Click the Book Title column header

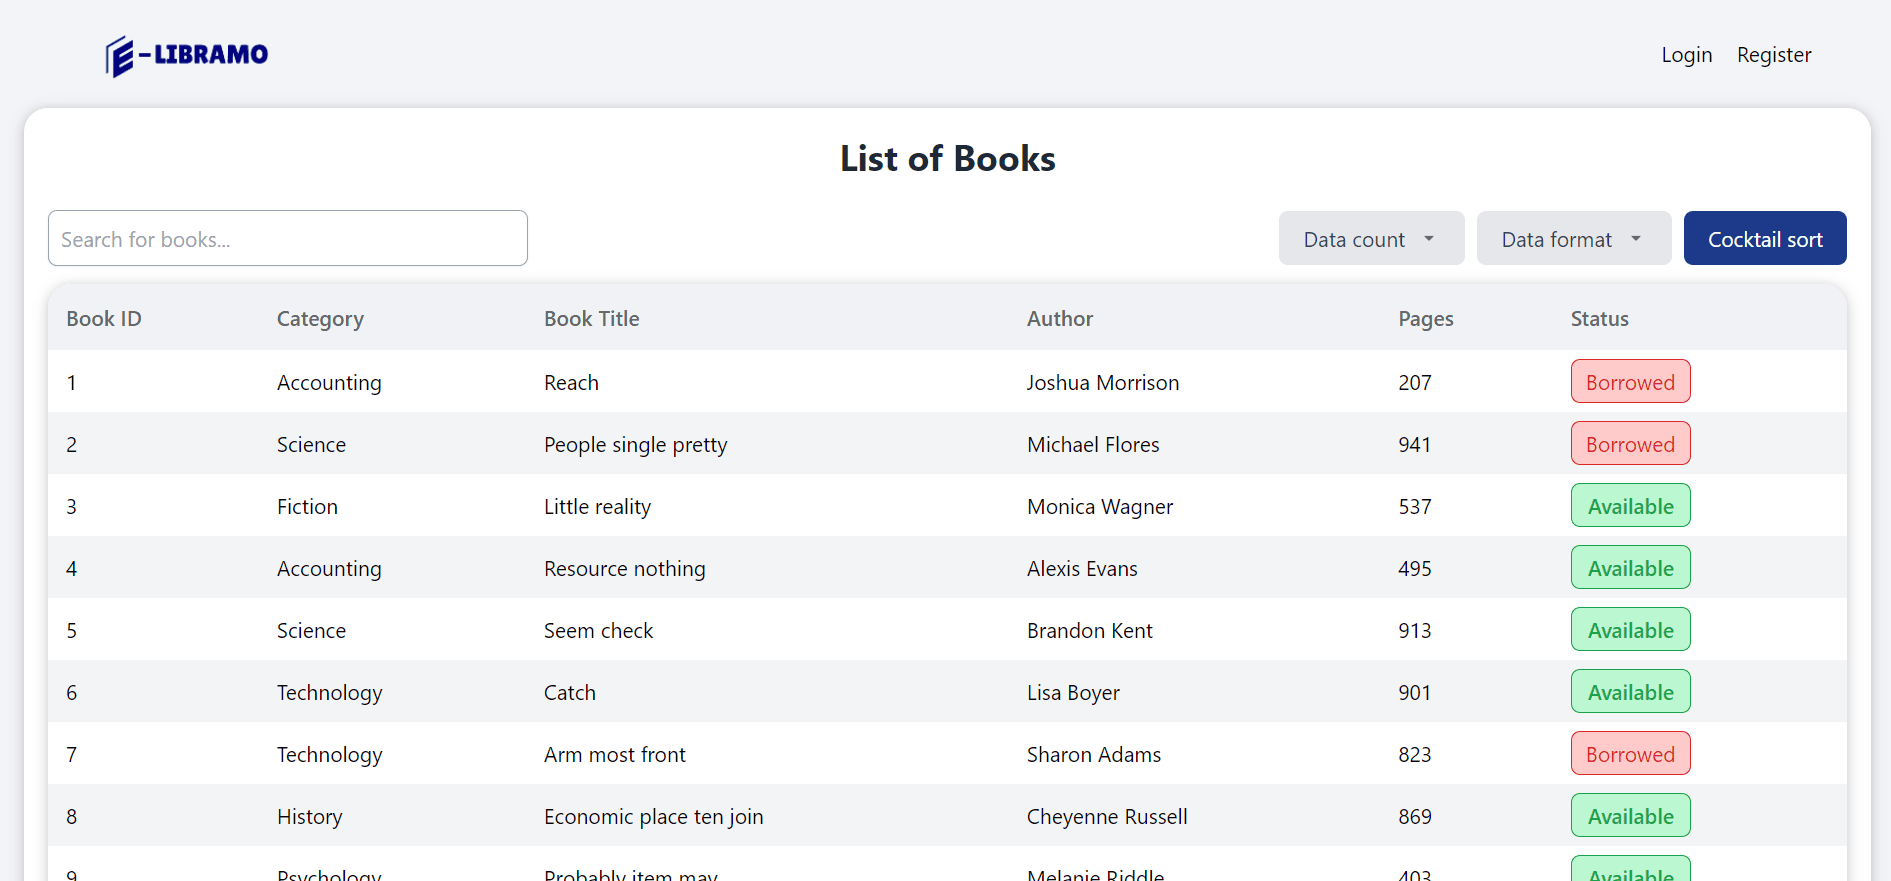pos(591,319)
